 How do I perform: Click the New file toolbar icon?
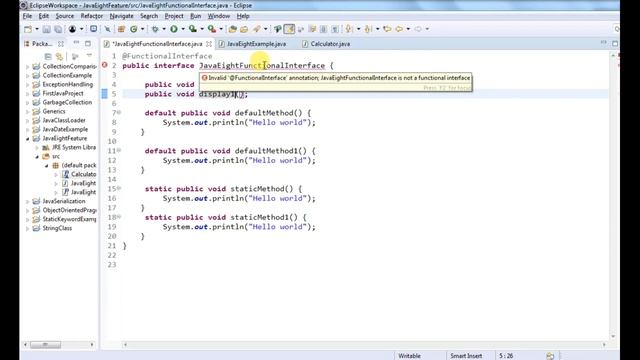(x=28, y=29)
